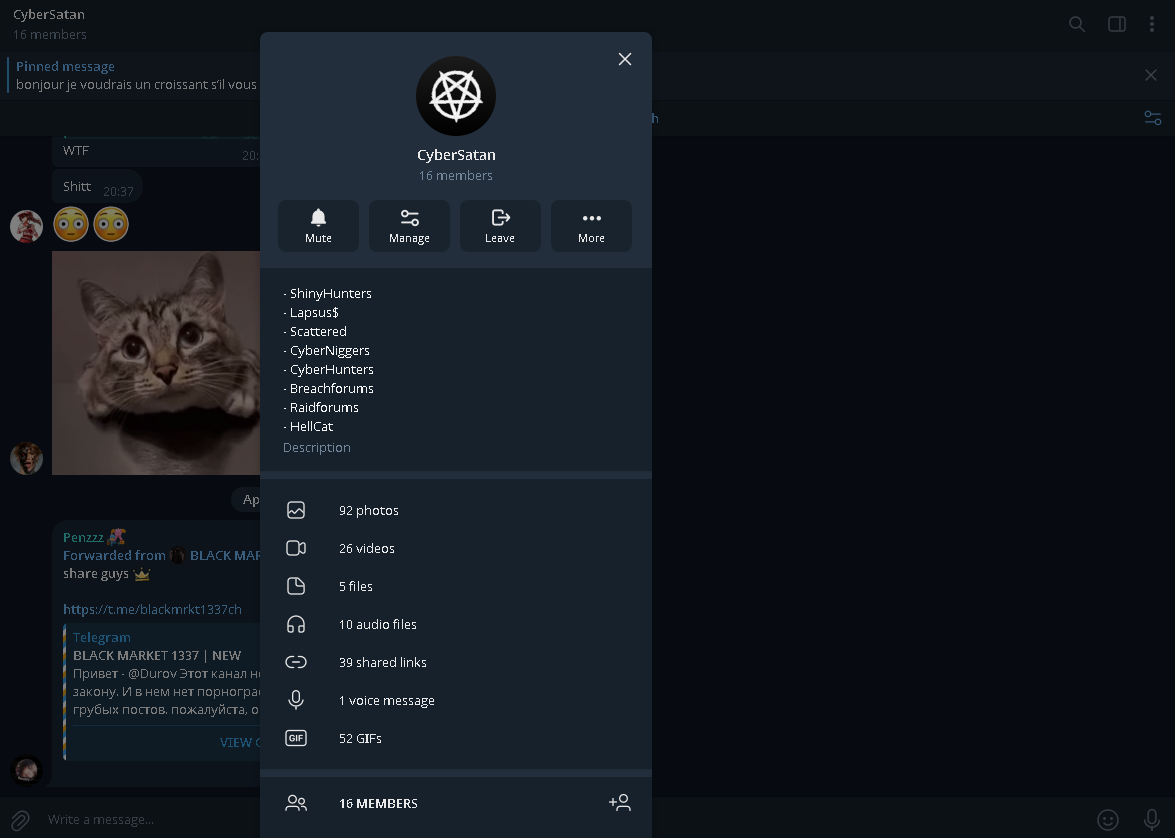Click the VIEW button in link preview
The width and height of the screenshot is (1175, 838).
point(240,742)
